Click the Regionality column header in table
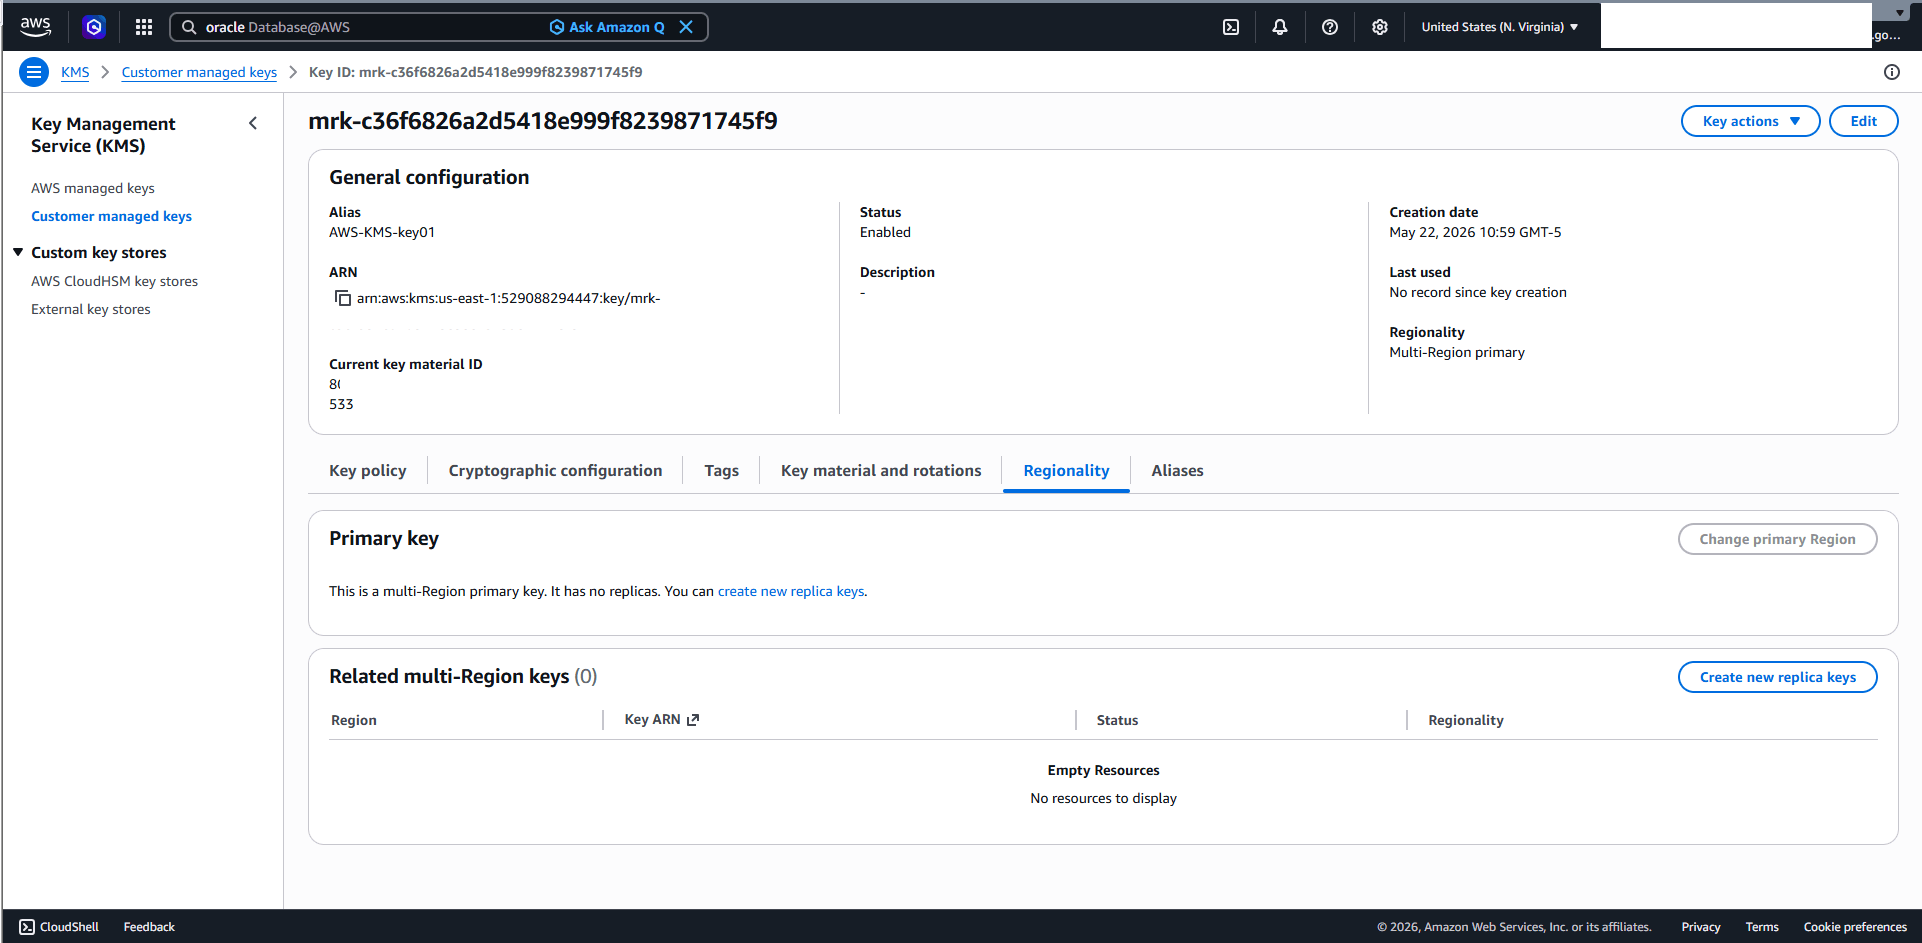This screenshot has width=1922, height=943. click(1465, 720)
